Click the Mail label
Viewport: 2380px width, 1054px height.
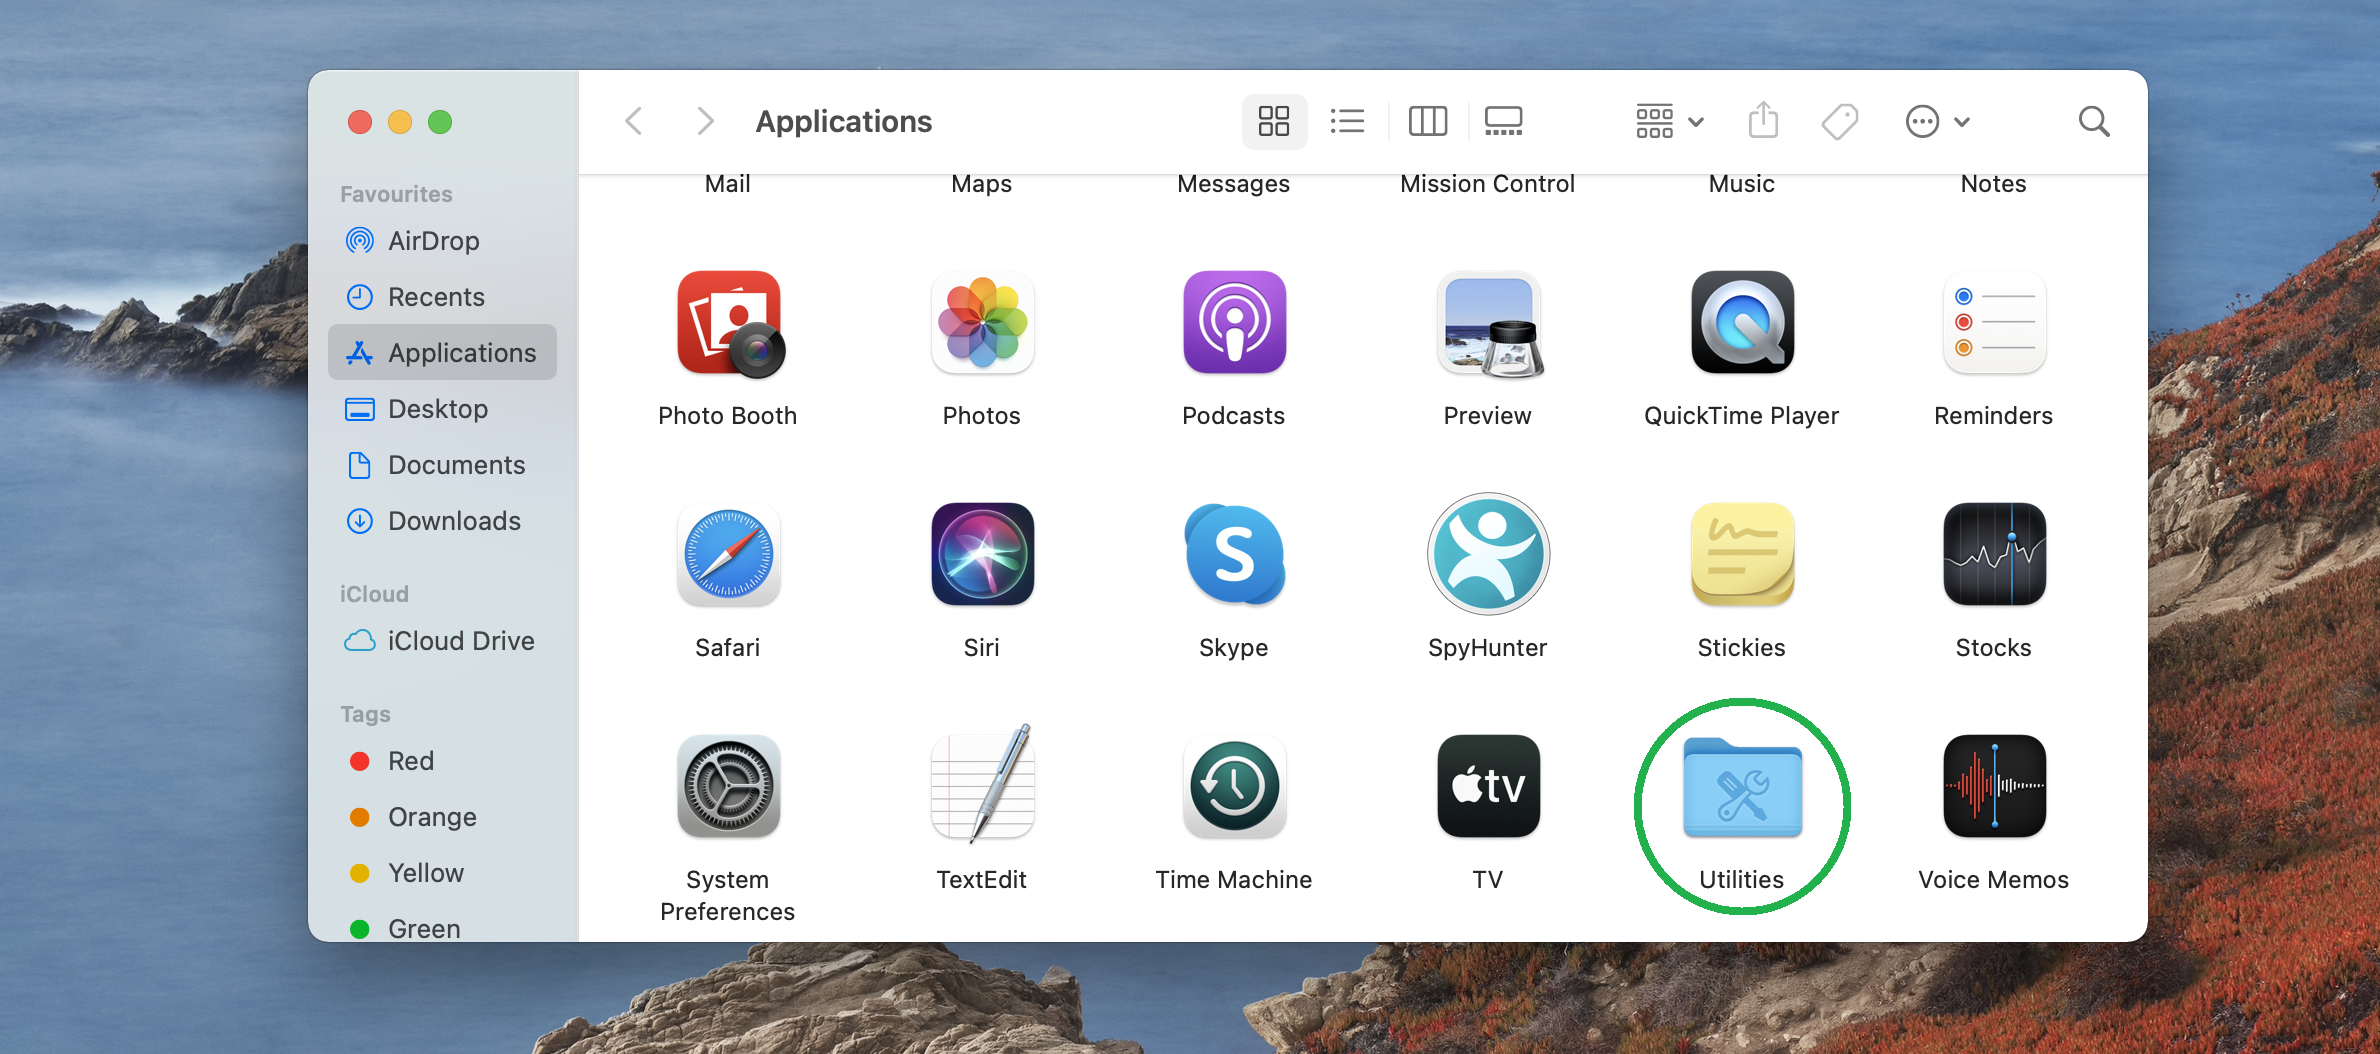click(728, 184)
